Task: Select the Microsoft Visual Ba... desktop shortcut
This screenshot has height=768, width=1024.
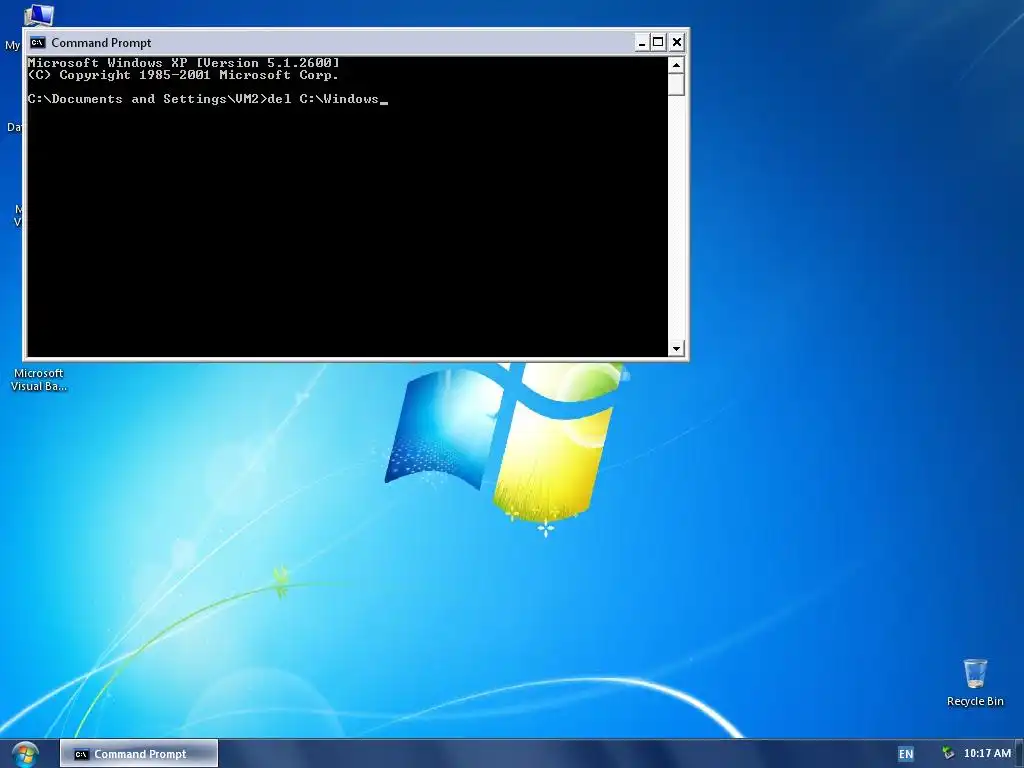Action: click(x=39, y=379)
